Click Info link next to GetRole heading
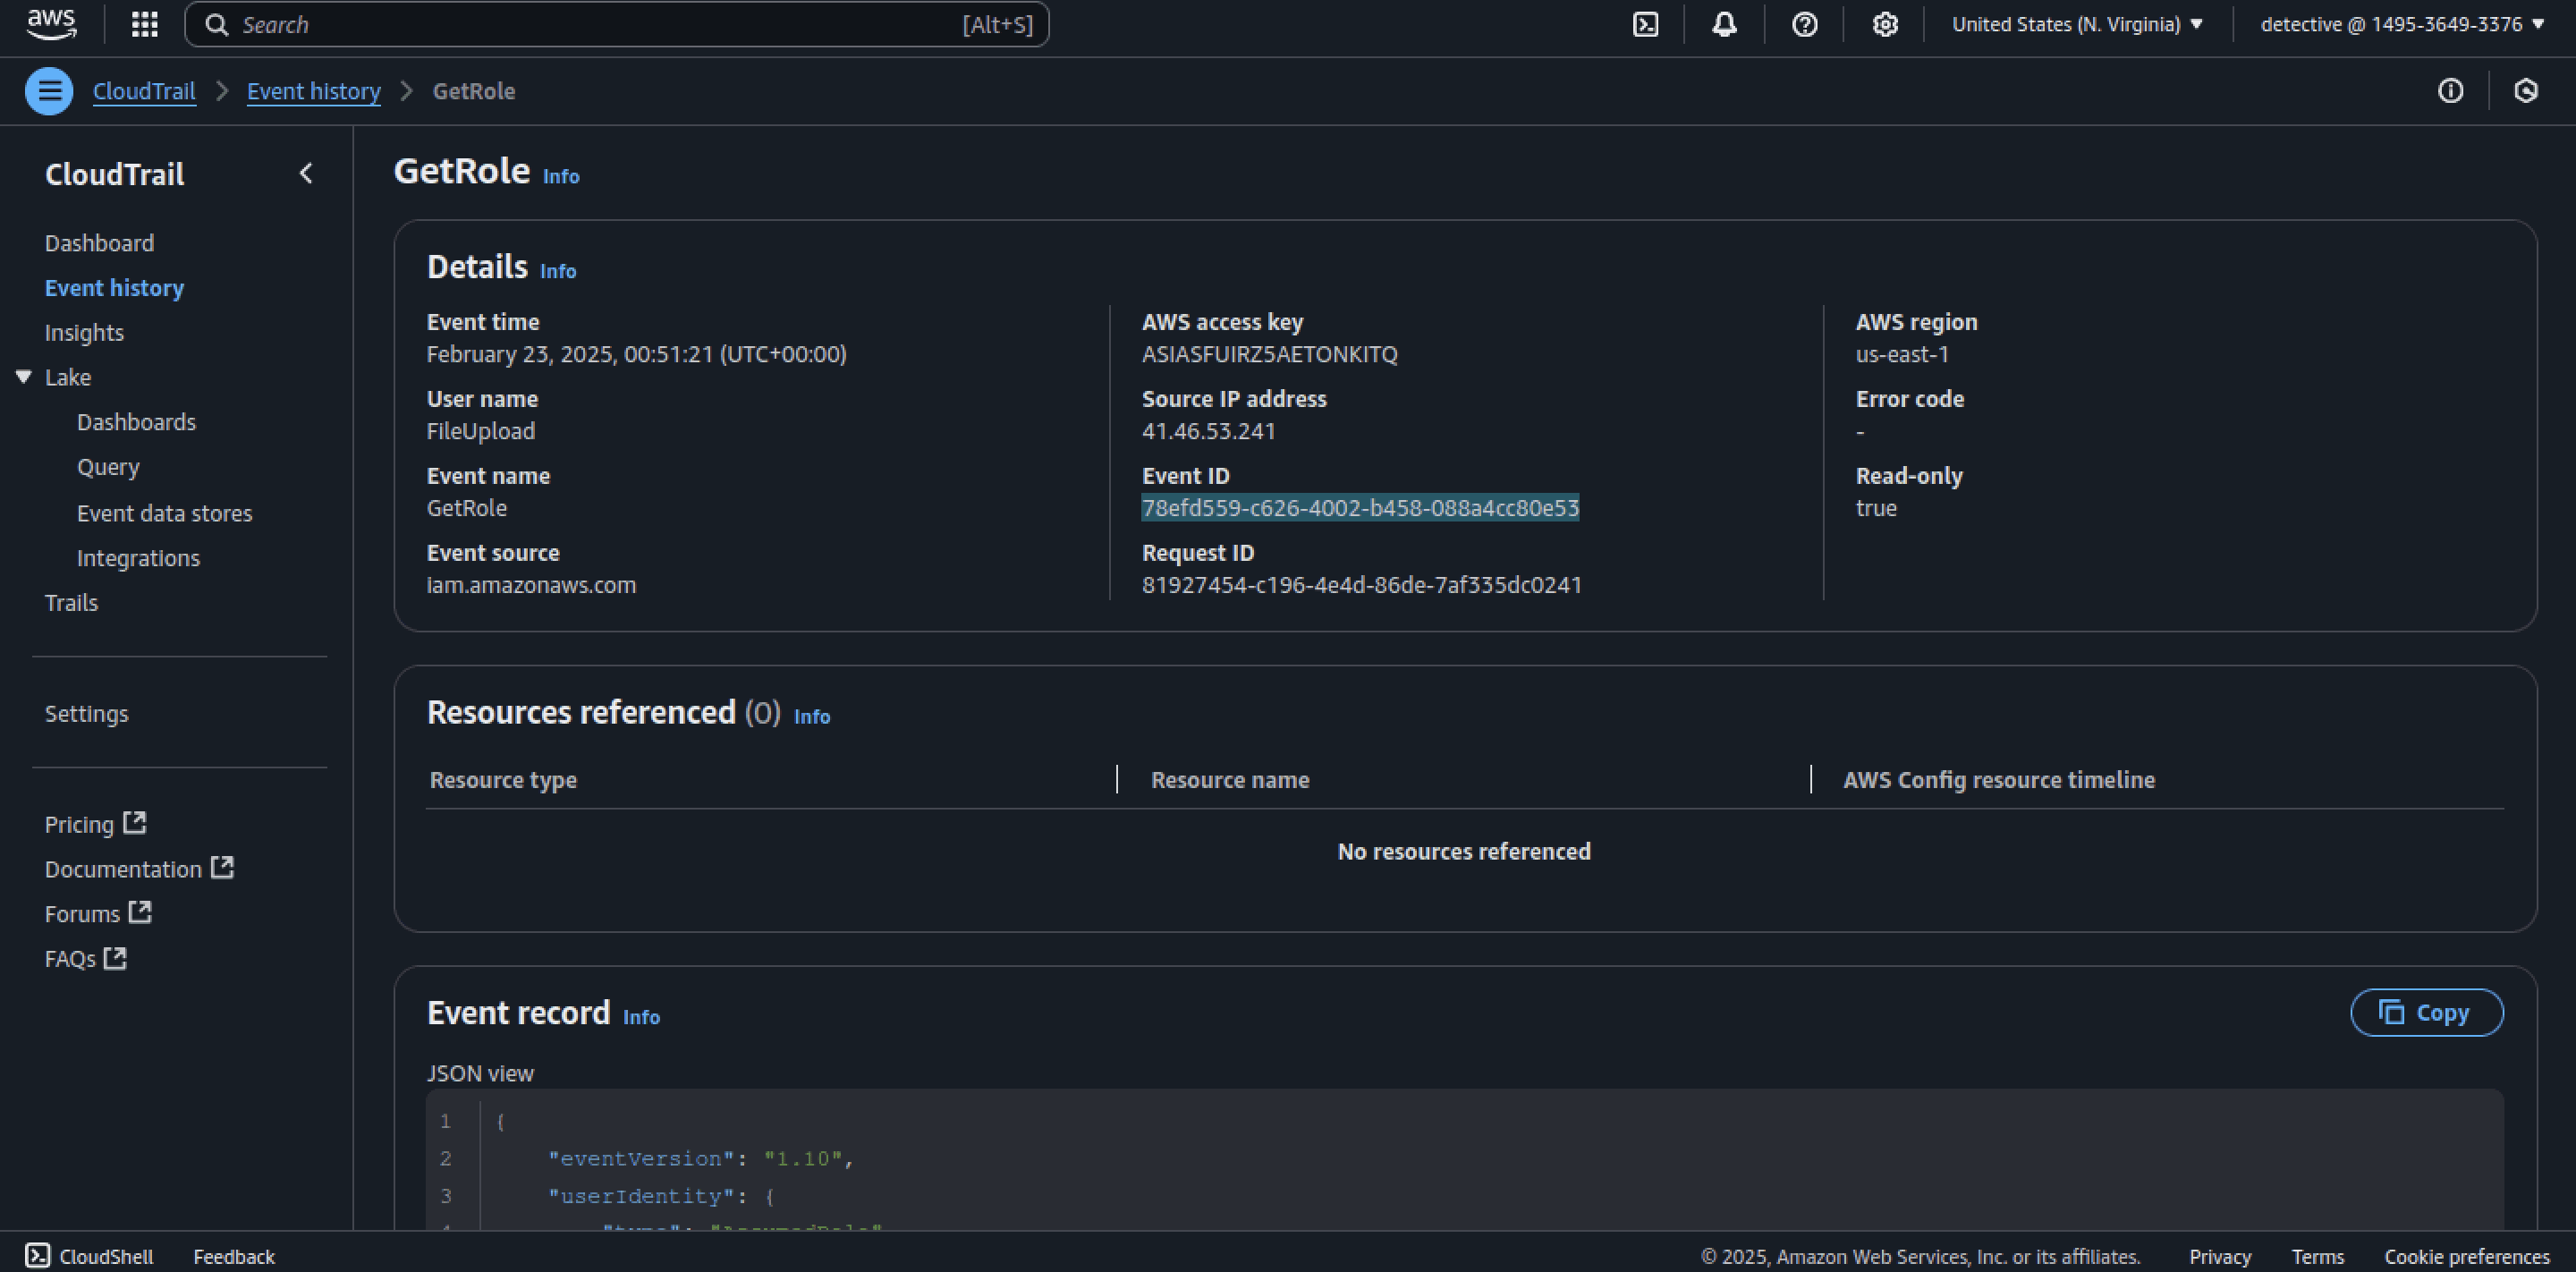The width and height of the screenshot is (2576, 1272). click(x=561, y=176)
